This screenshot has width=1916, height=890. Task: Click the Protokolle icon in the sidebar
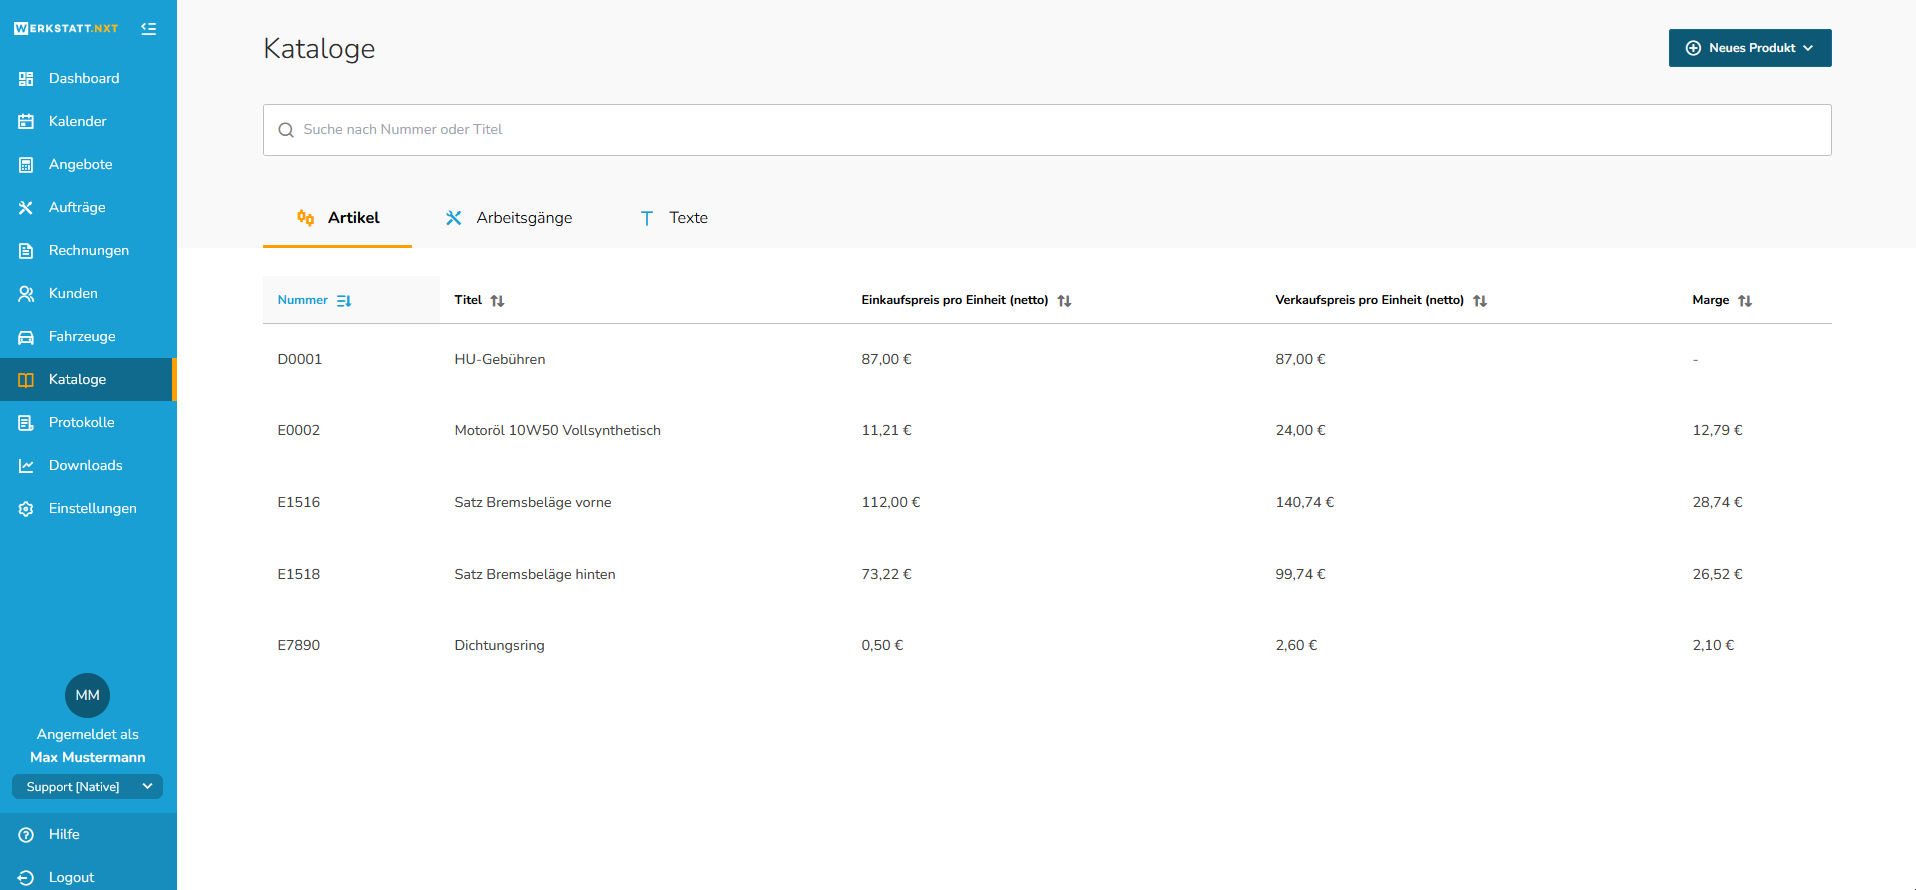pos(26,423)
